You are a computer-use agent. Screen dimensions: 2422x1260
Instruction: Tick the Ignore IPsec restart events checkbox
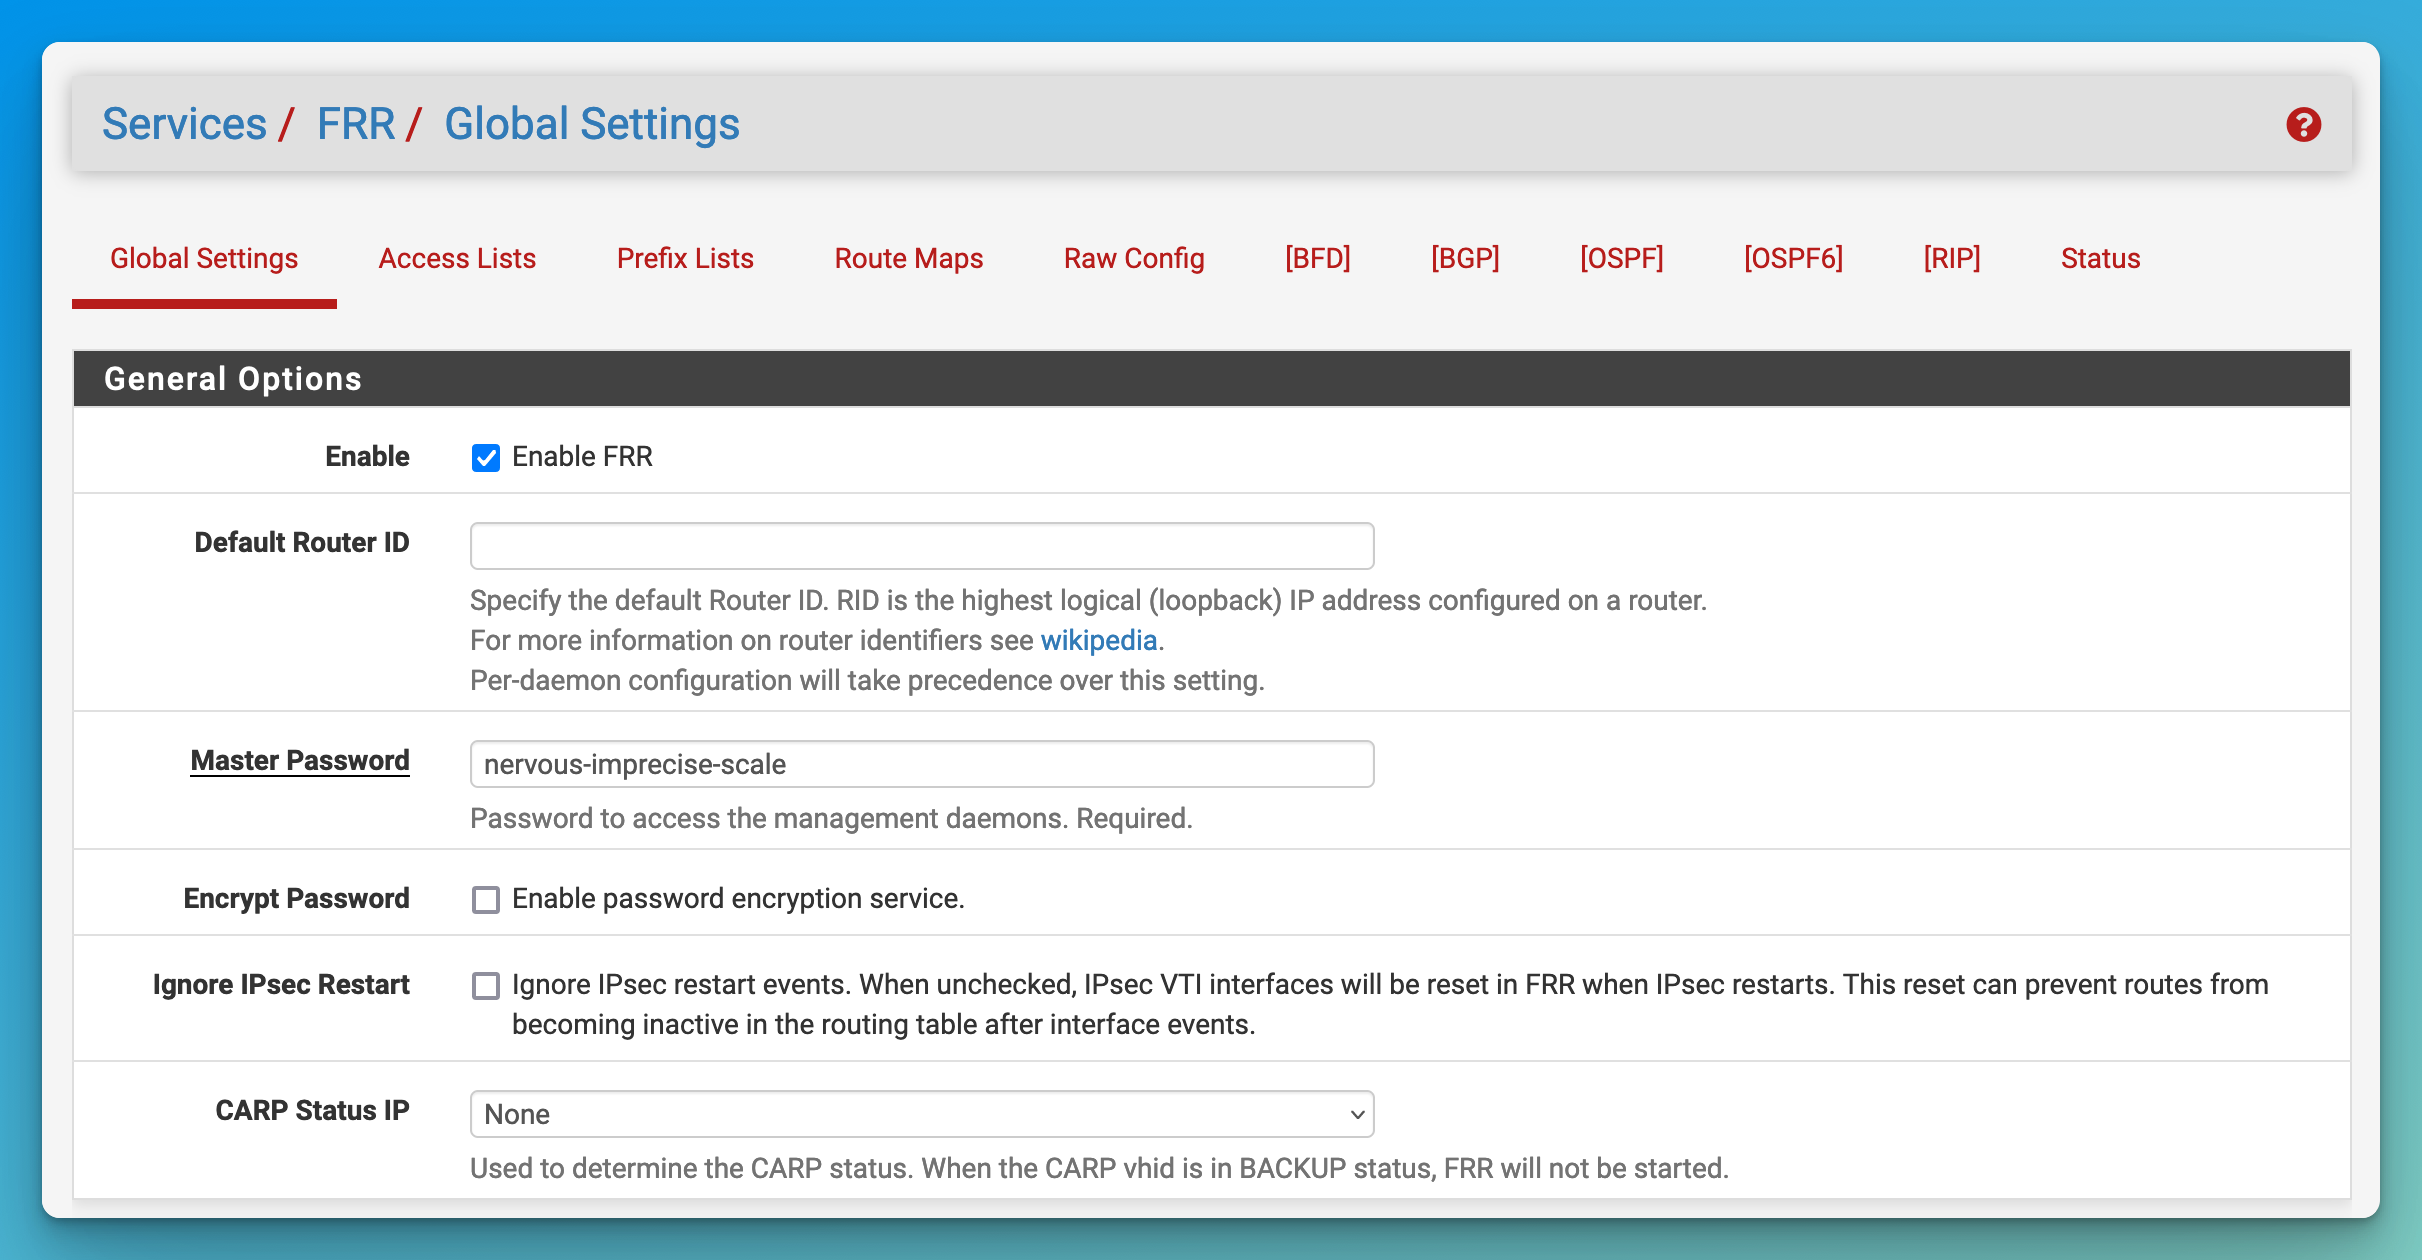[x=486, y=986]
